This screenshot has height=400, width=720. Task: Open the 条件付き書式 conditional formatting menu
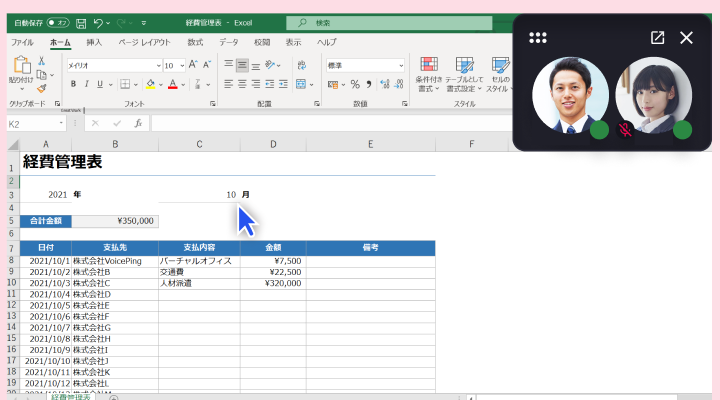point(429,73)
